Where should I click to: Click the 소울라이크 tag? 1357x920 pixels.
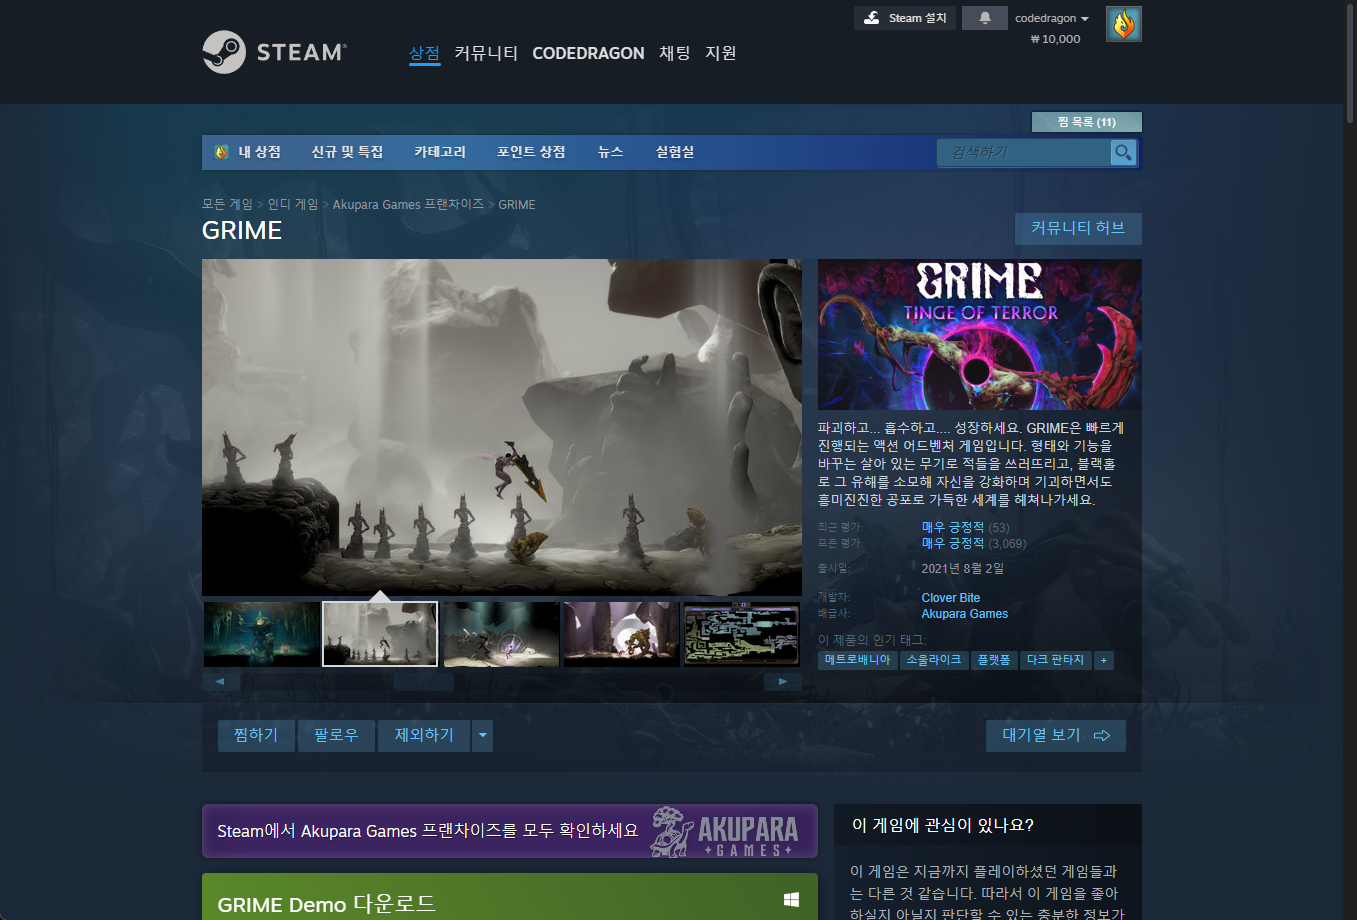934,660
